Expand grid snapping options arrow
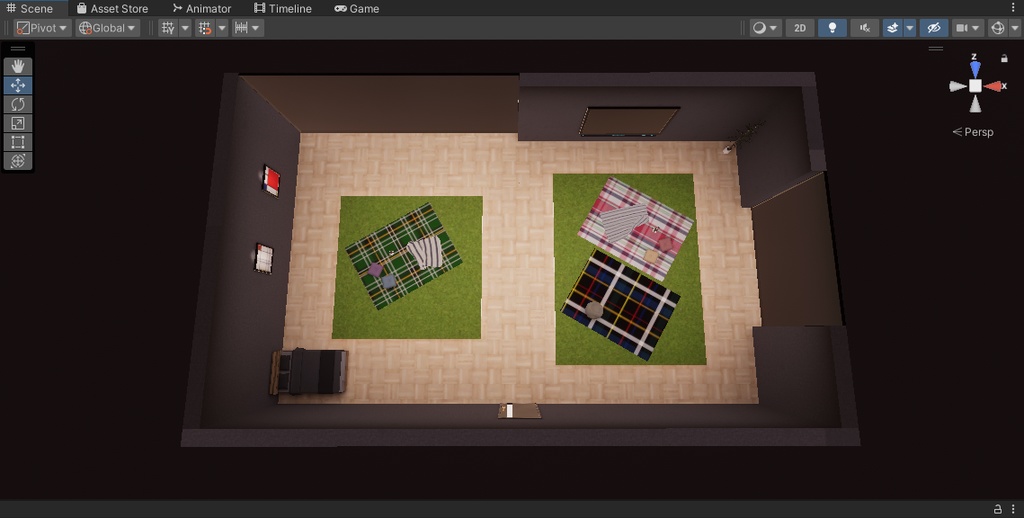This screenshot has width=1024, height=518. [221, 28]
